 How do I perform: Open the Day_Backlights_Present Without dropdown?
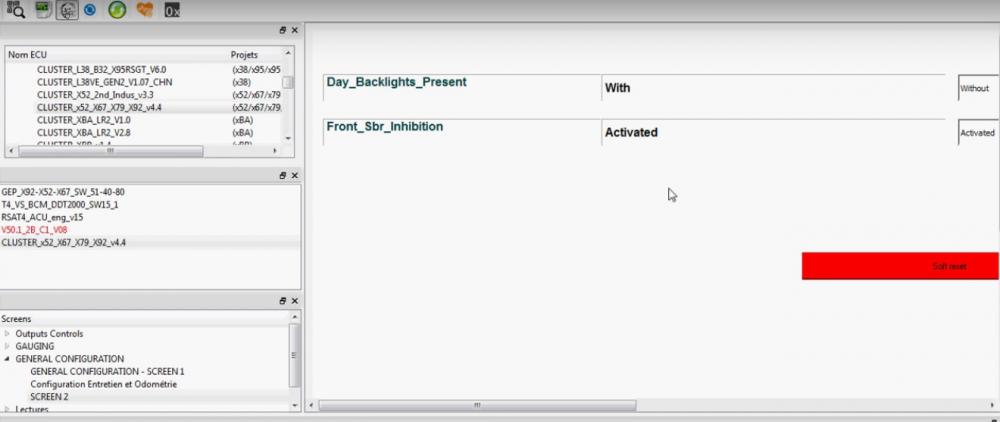(x=978, y=88)
